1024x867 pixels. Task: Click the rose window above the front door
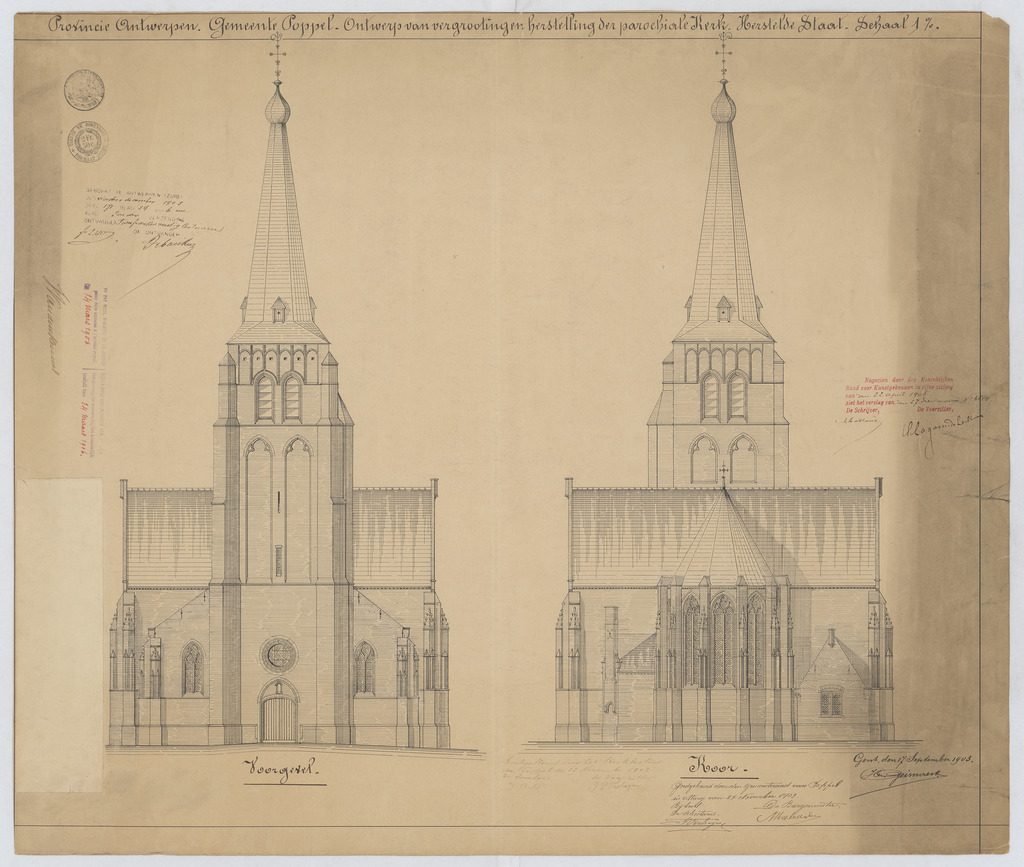279,655
